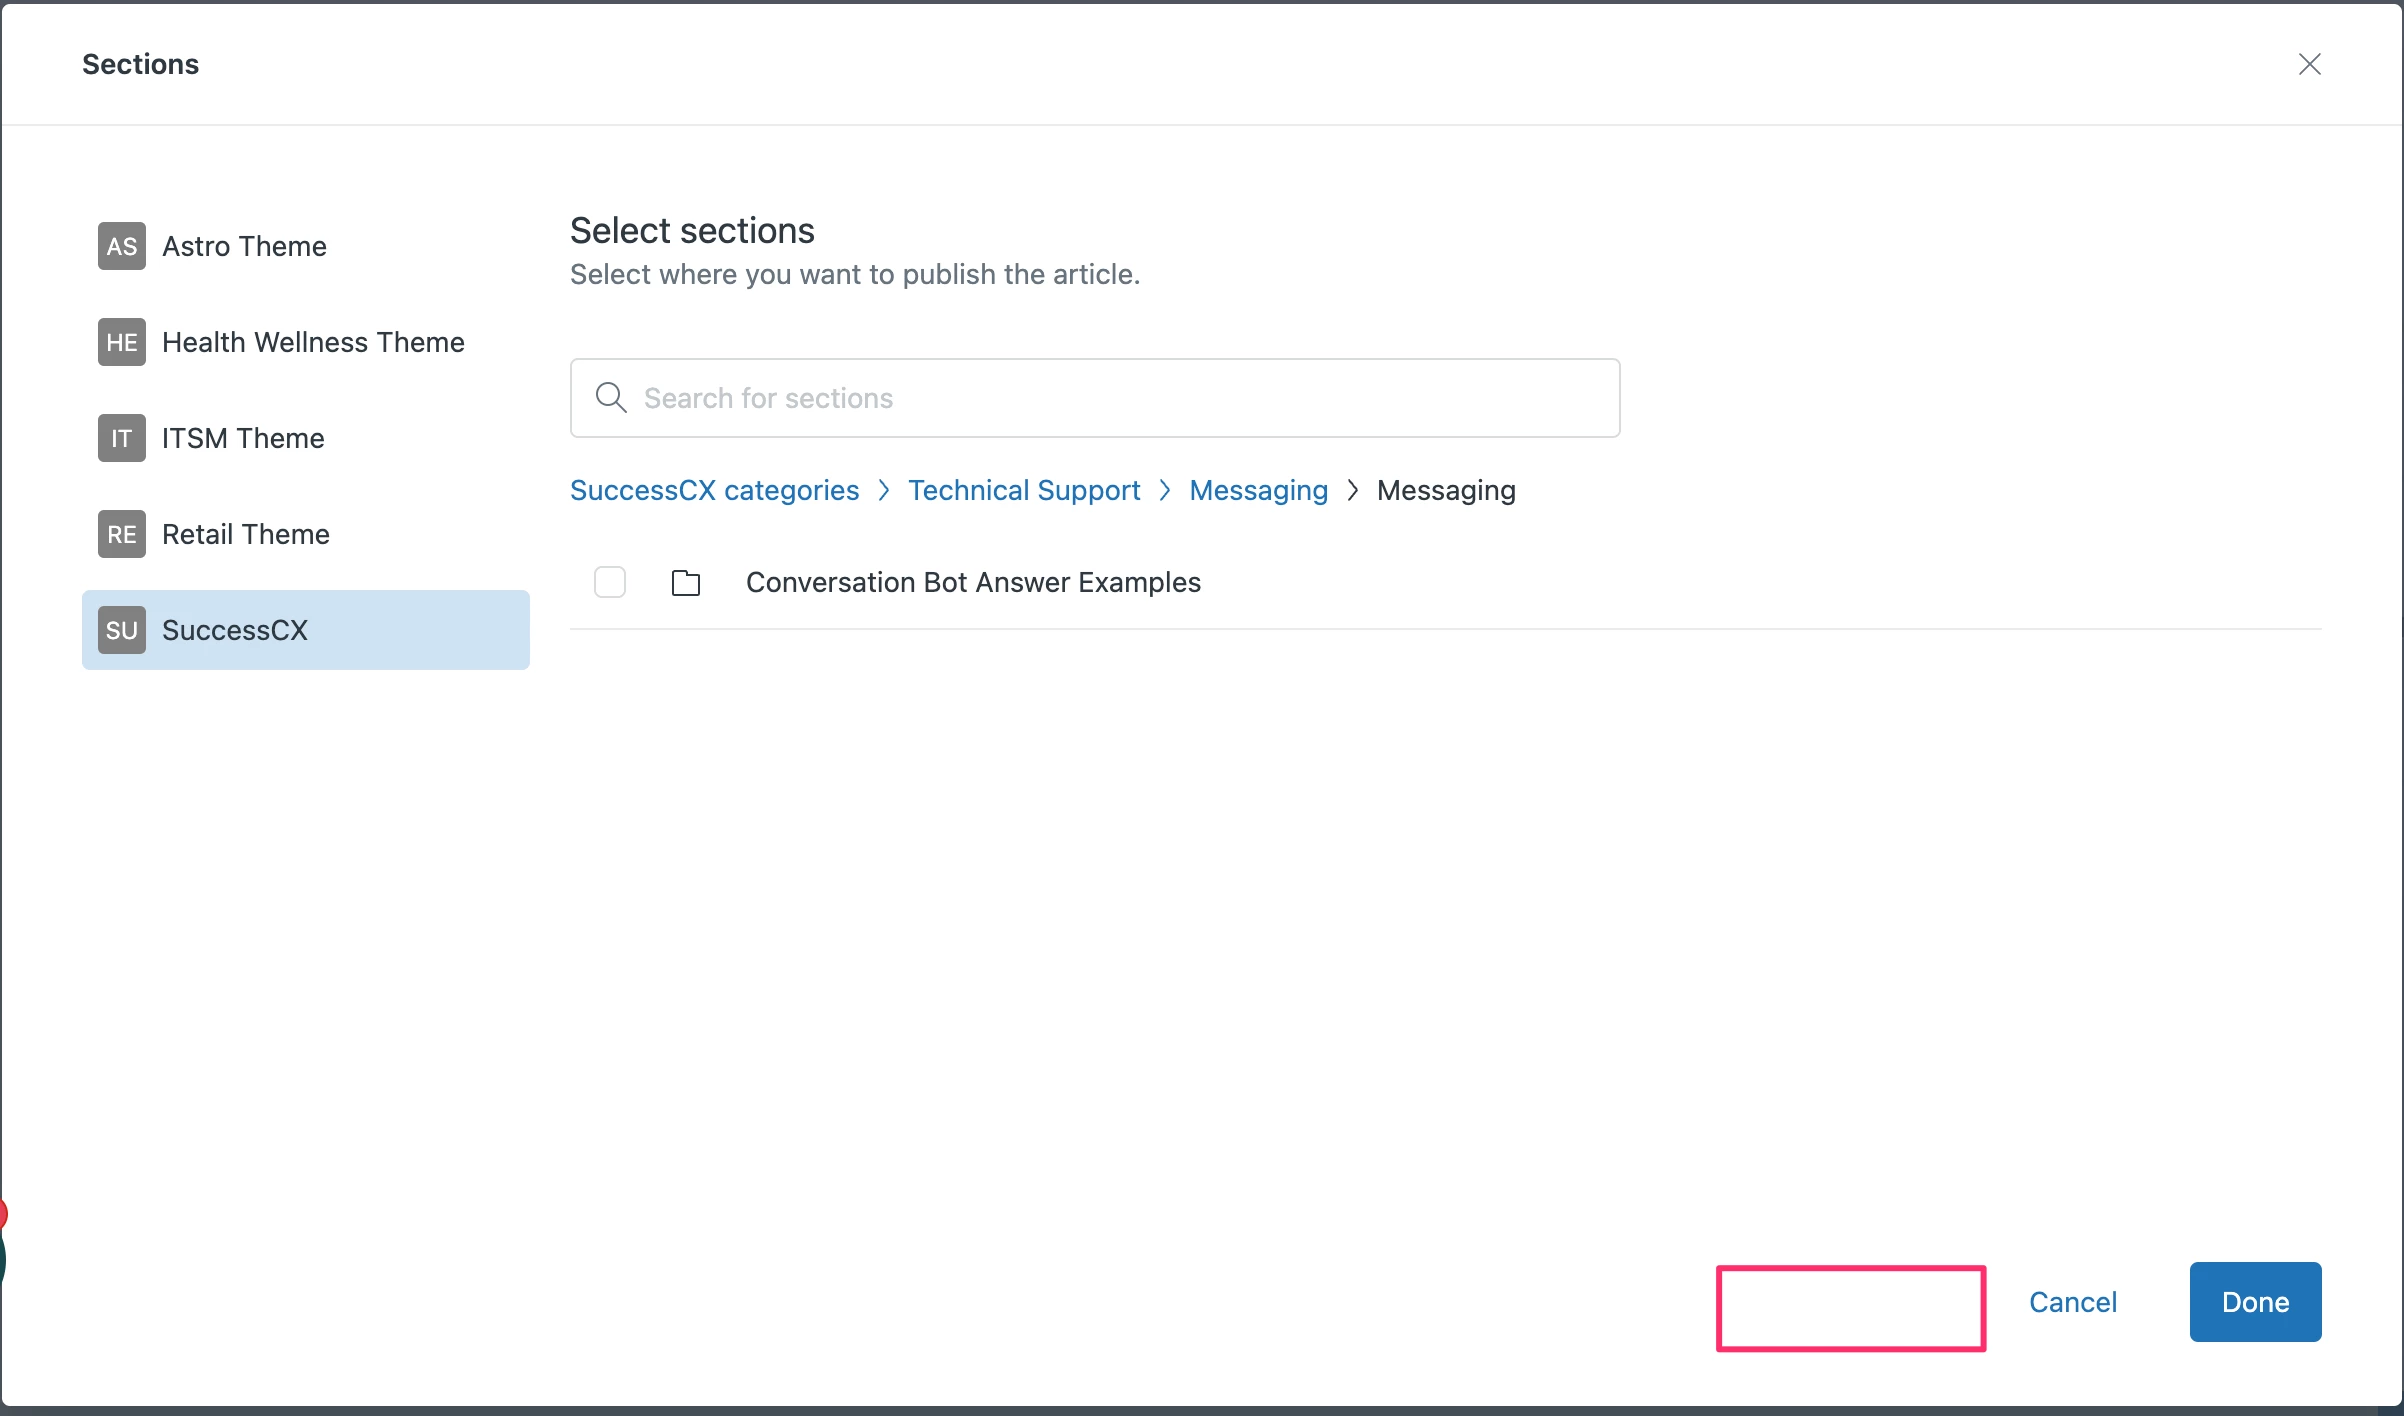Select Health Wellness Theme in sidebar
This screenshot has width=2404, height=1416.
tap(312, 342)
